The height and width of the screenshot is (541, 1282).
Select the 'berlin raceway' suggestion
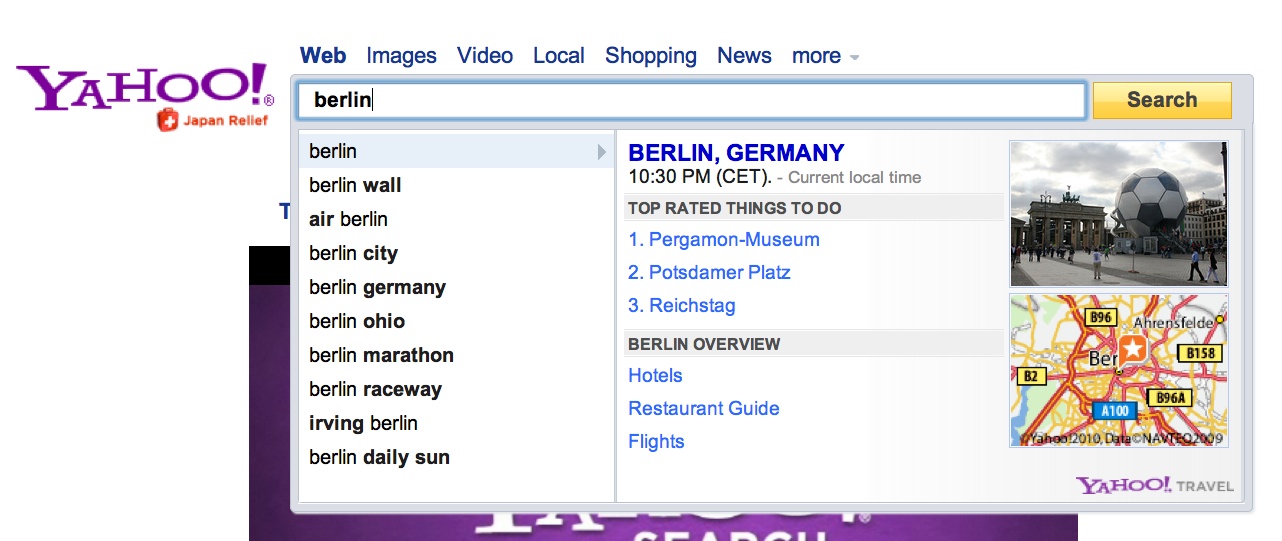coord(457,390)
